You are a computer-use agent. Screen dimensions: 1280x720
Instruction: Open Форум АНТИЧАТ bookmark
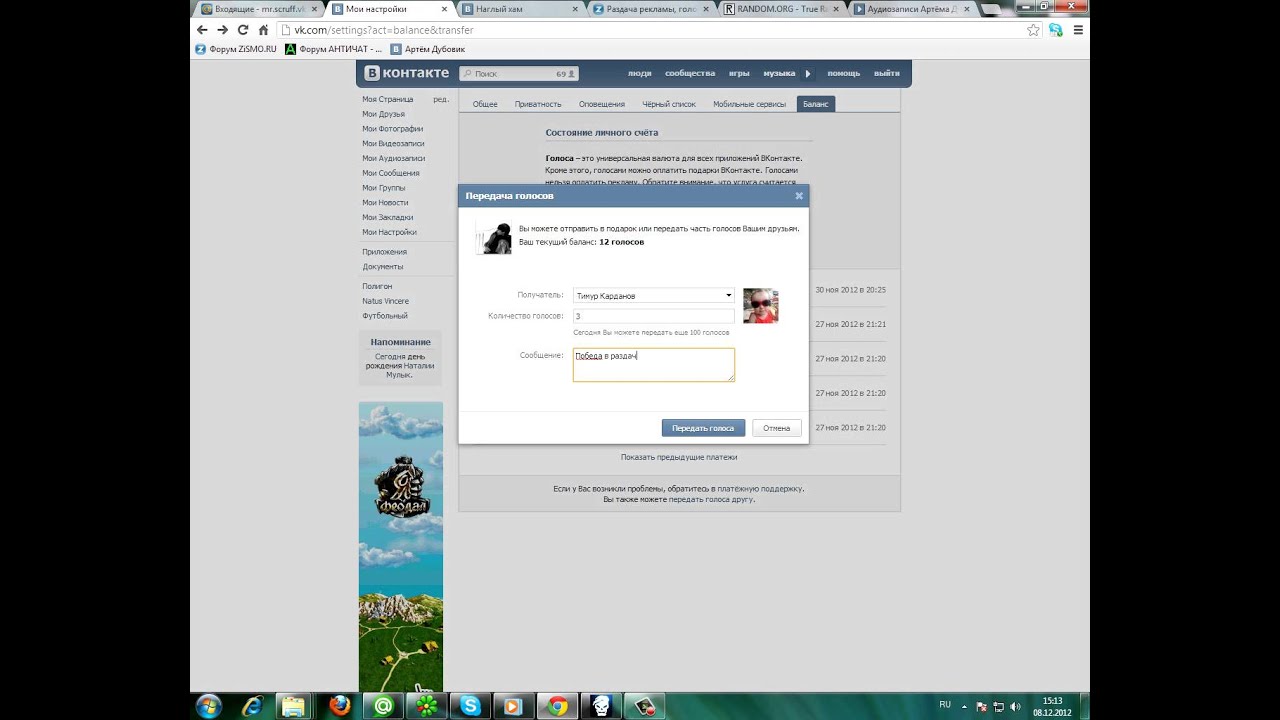334,48
